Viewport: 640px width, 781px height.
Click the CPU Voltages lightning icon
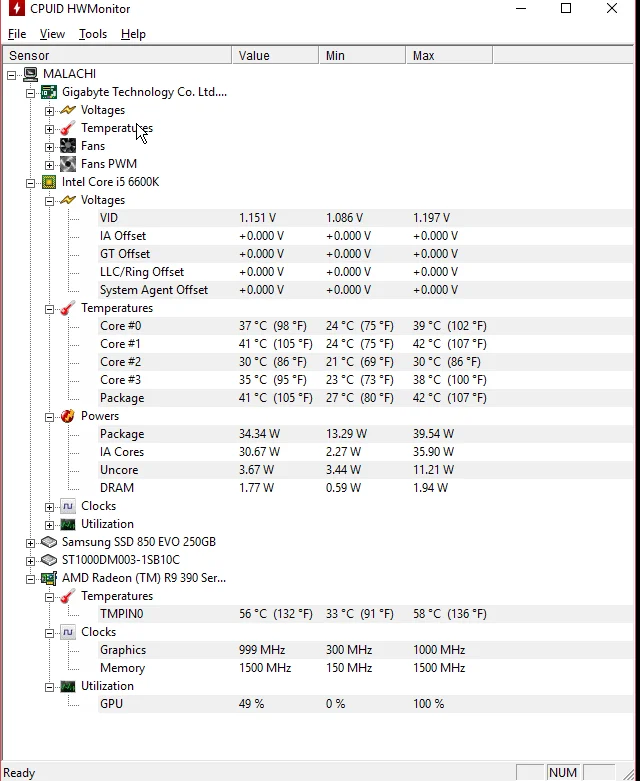pyautogui.click(x=68, y=200)
